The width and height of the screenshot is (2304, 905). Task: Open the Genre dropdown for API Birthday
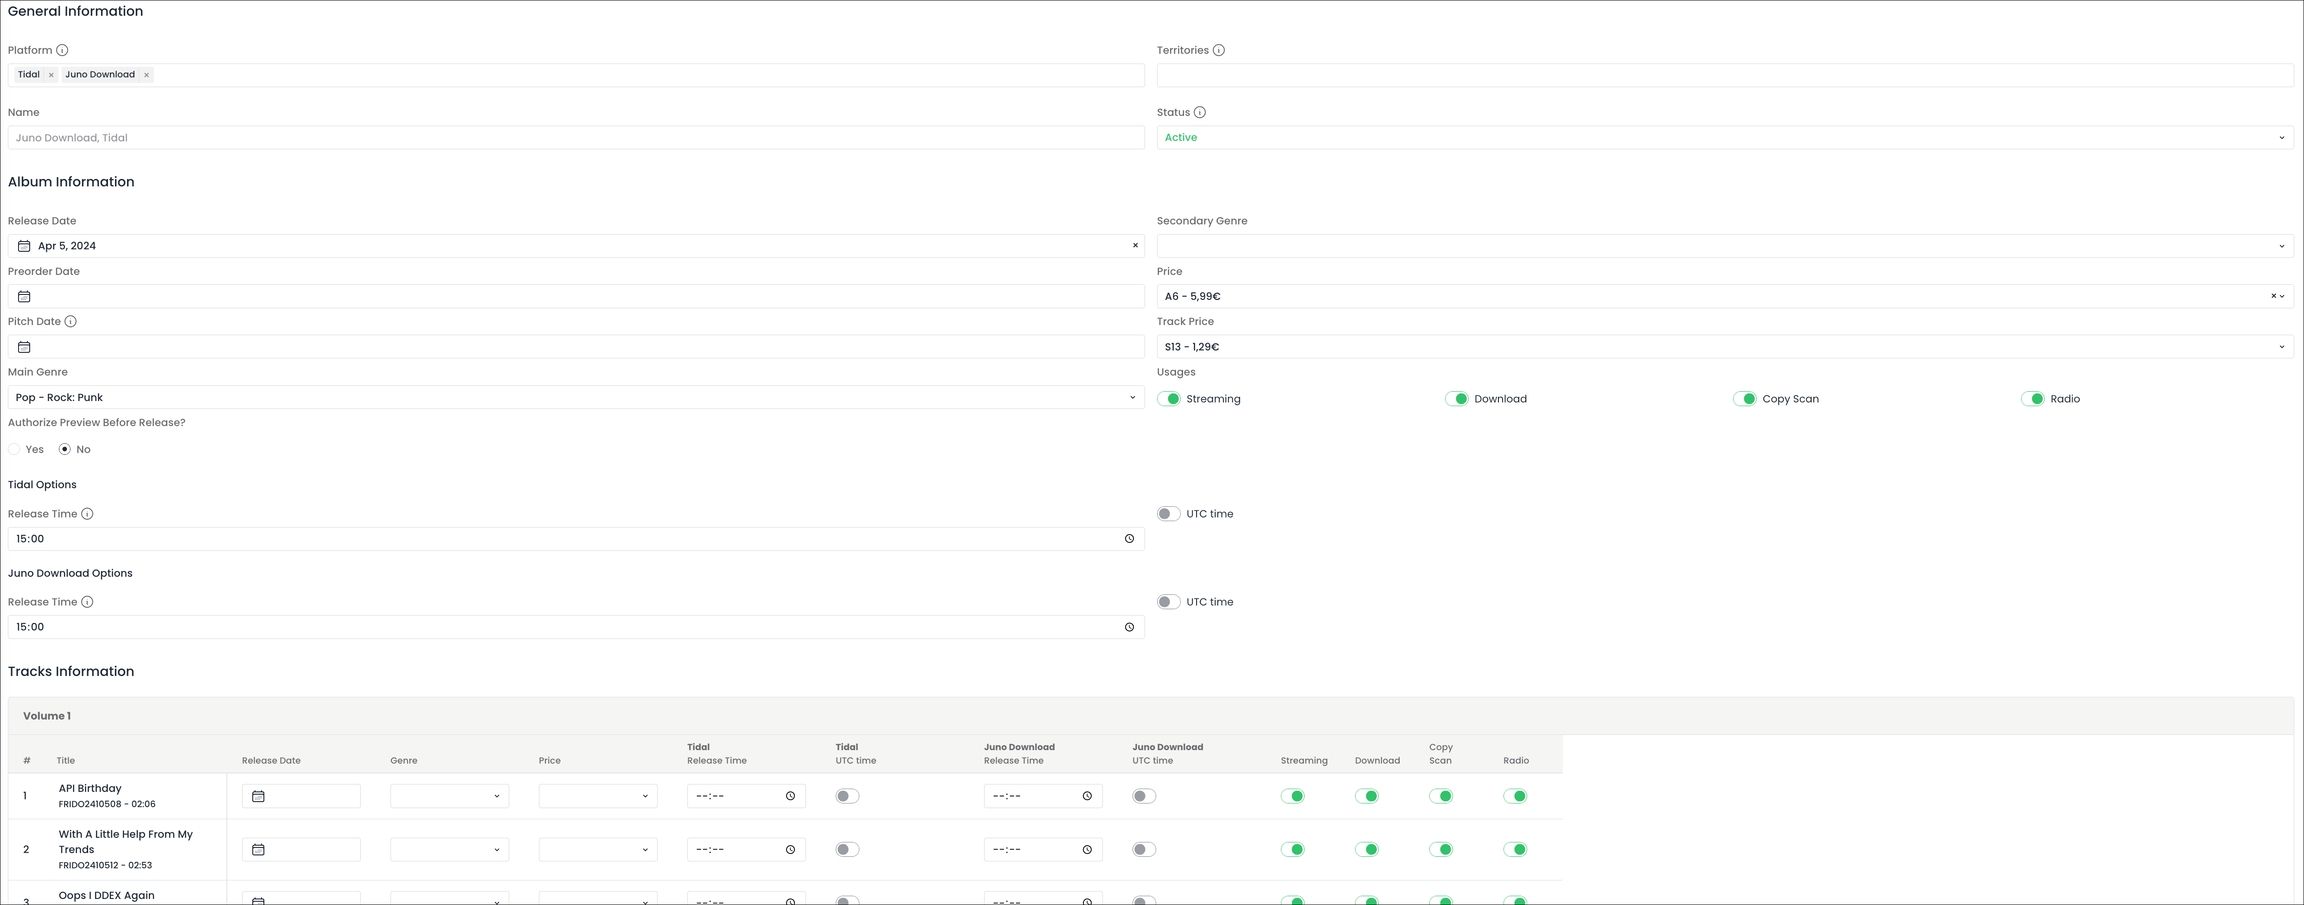tap(449, 796)
